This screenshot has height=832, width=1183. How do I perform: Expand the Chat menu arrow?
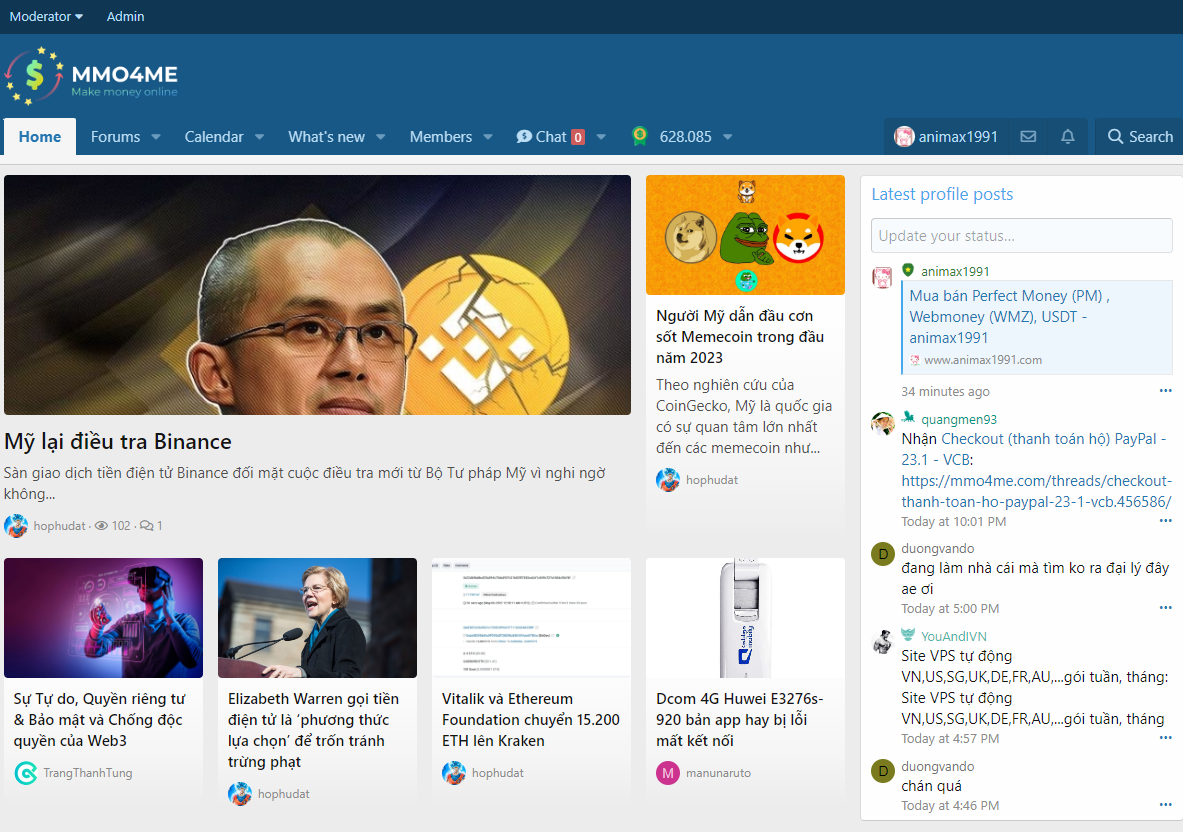coord(601,137)
